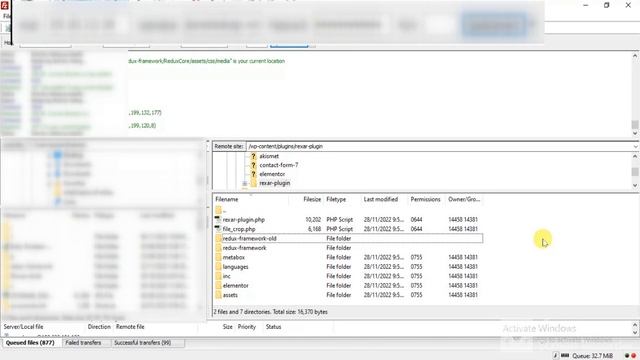This screenshot has width=640, height=360.
Task: Select the file_crop.php file name
Action: click(x=239, y=229)
